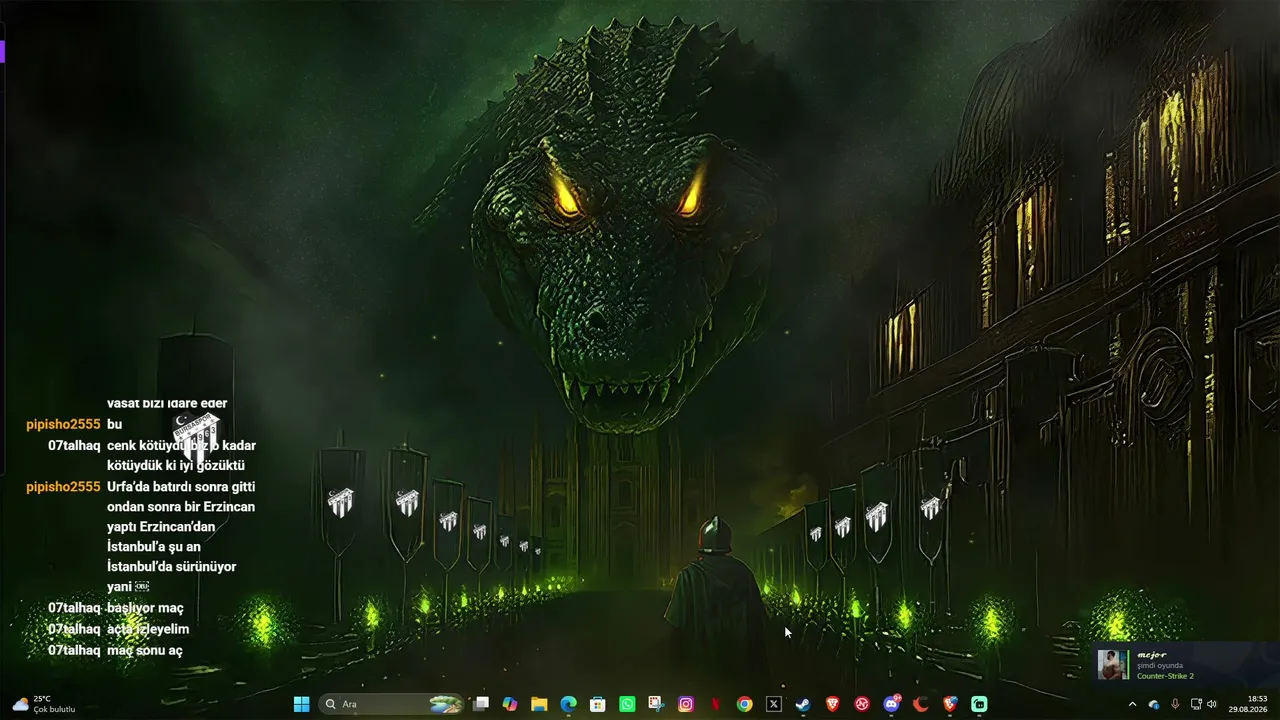Open WhatsApp from the taskbar
Viewport: 1280px width, 720px height.
[x=627, y=704]
